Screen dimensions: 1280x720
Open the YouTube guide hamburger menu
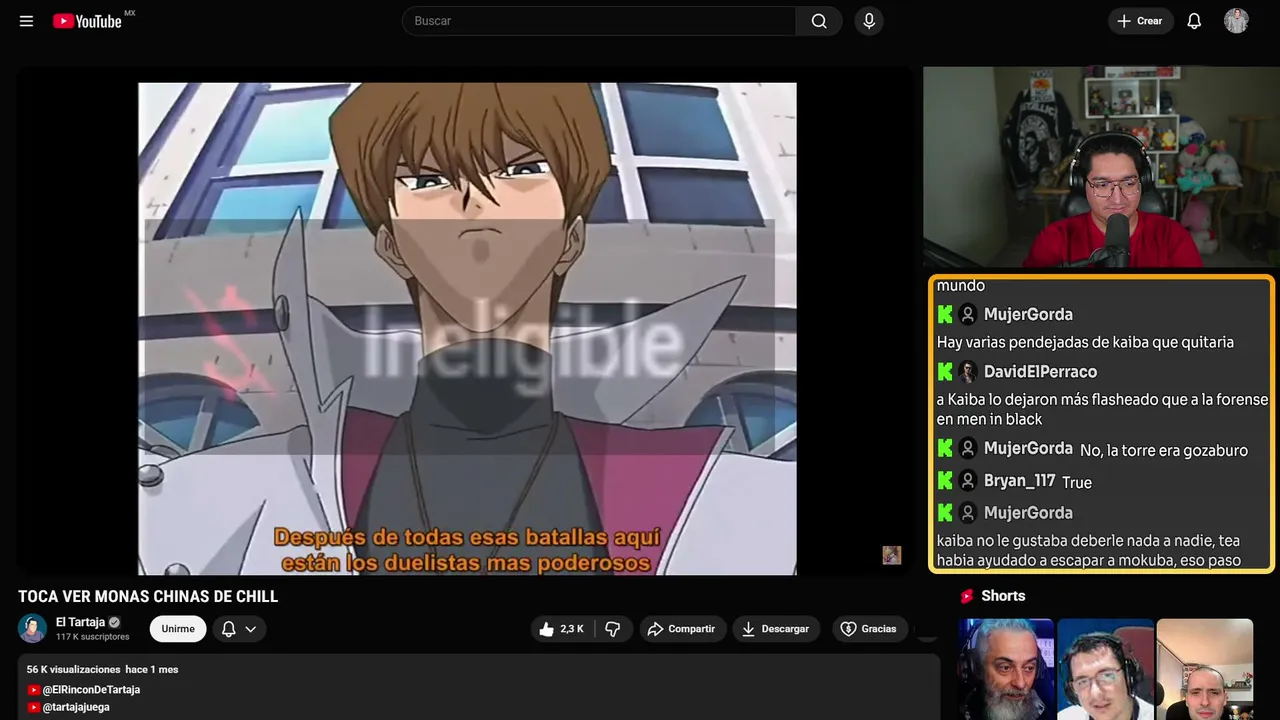26,21
